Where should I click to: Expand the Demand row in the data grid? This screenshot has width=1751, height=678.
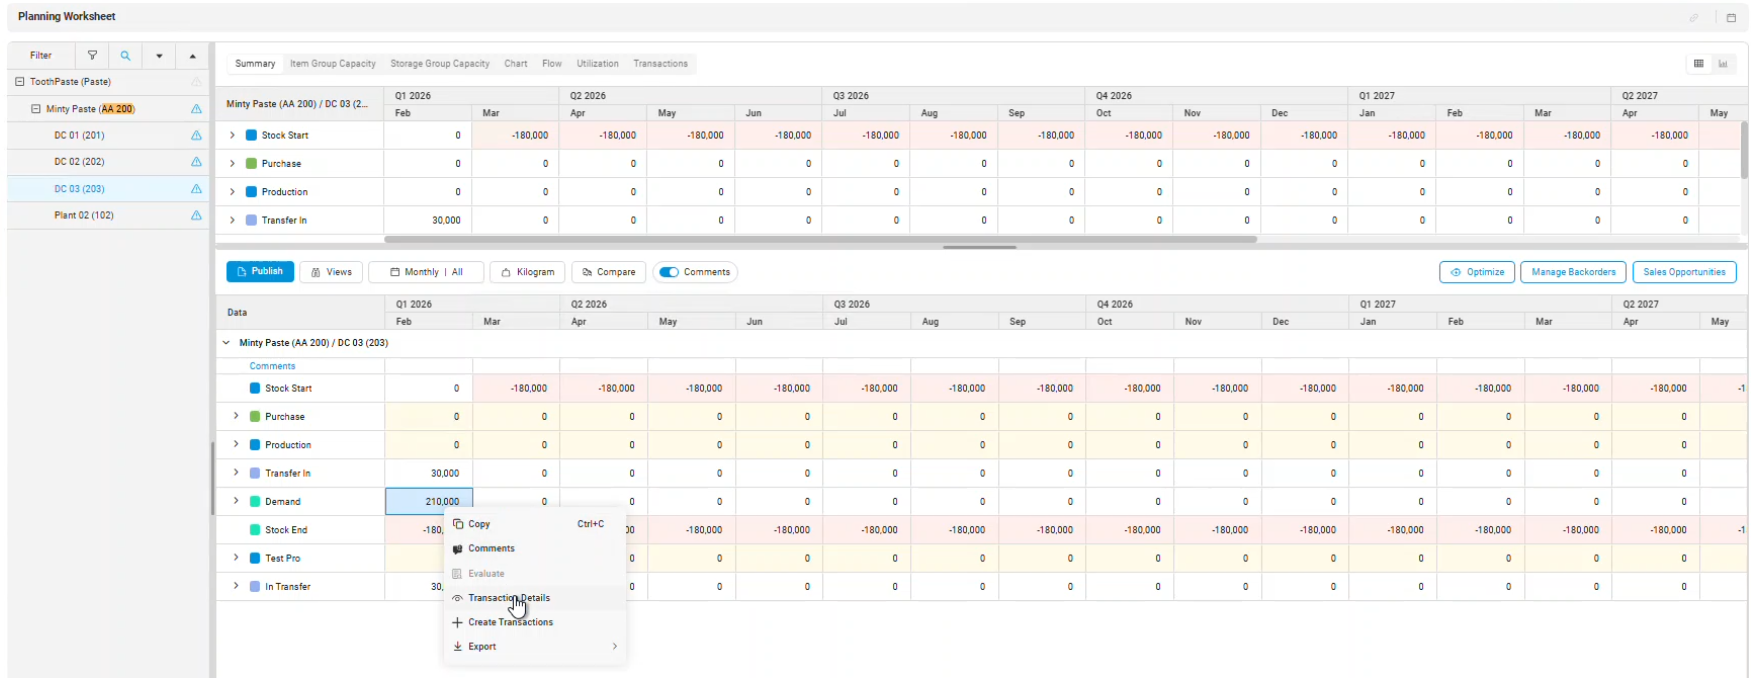tap(236, 501)
